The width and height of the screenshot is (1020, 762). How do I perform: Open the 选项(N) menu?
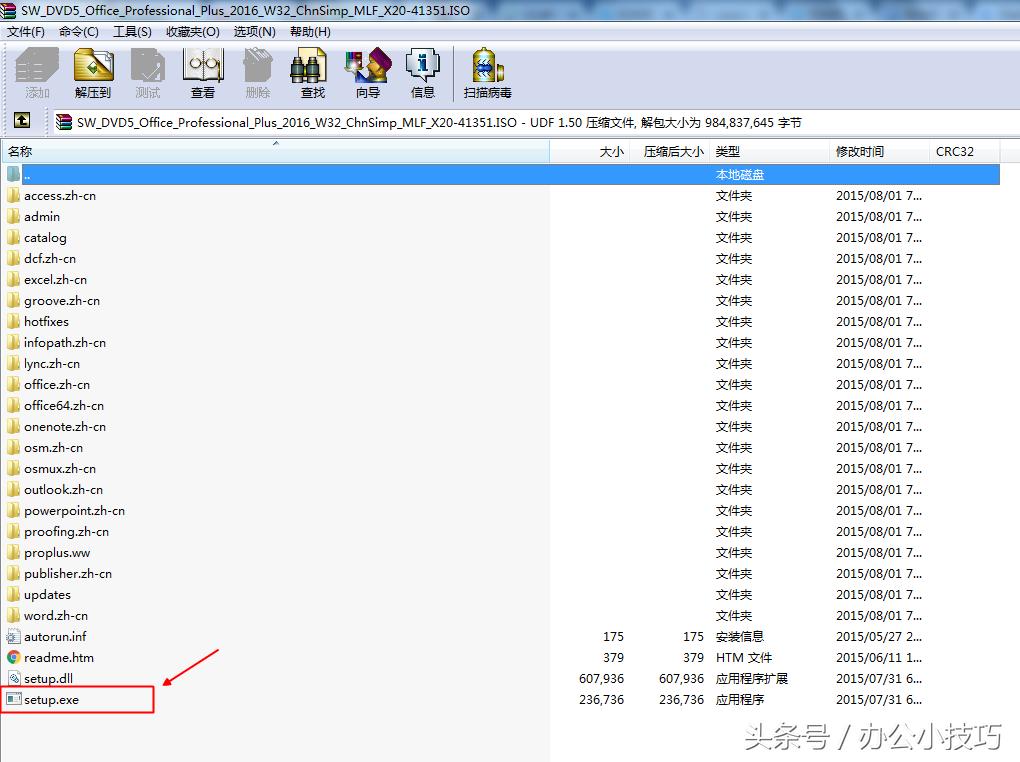(x=254, y=31)
